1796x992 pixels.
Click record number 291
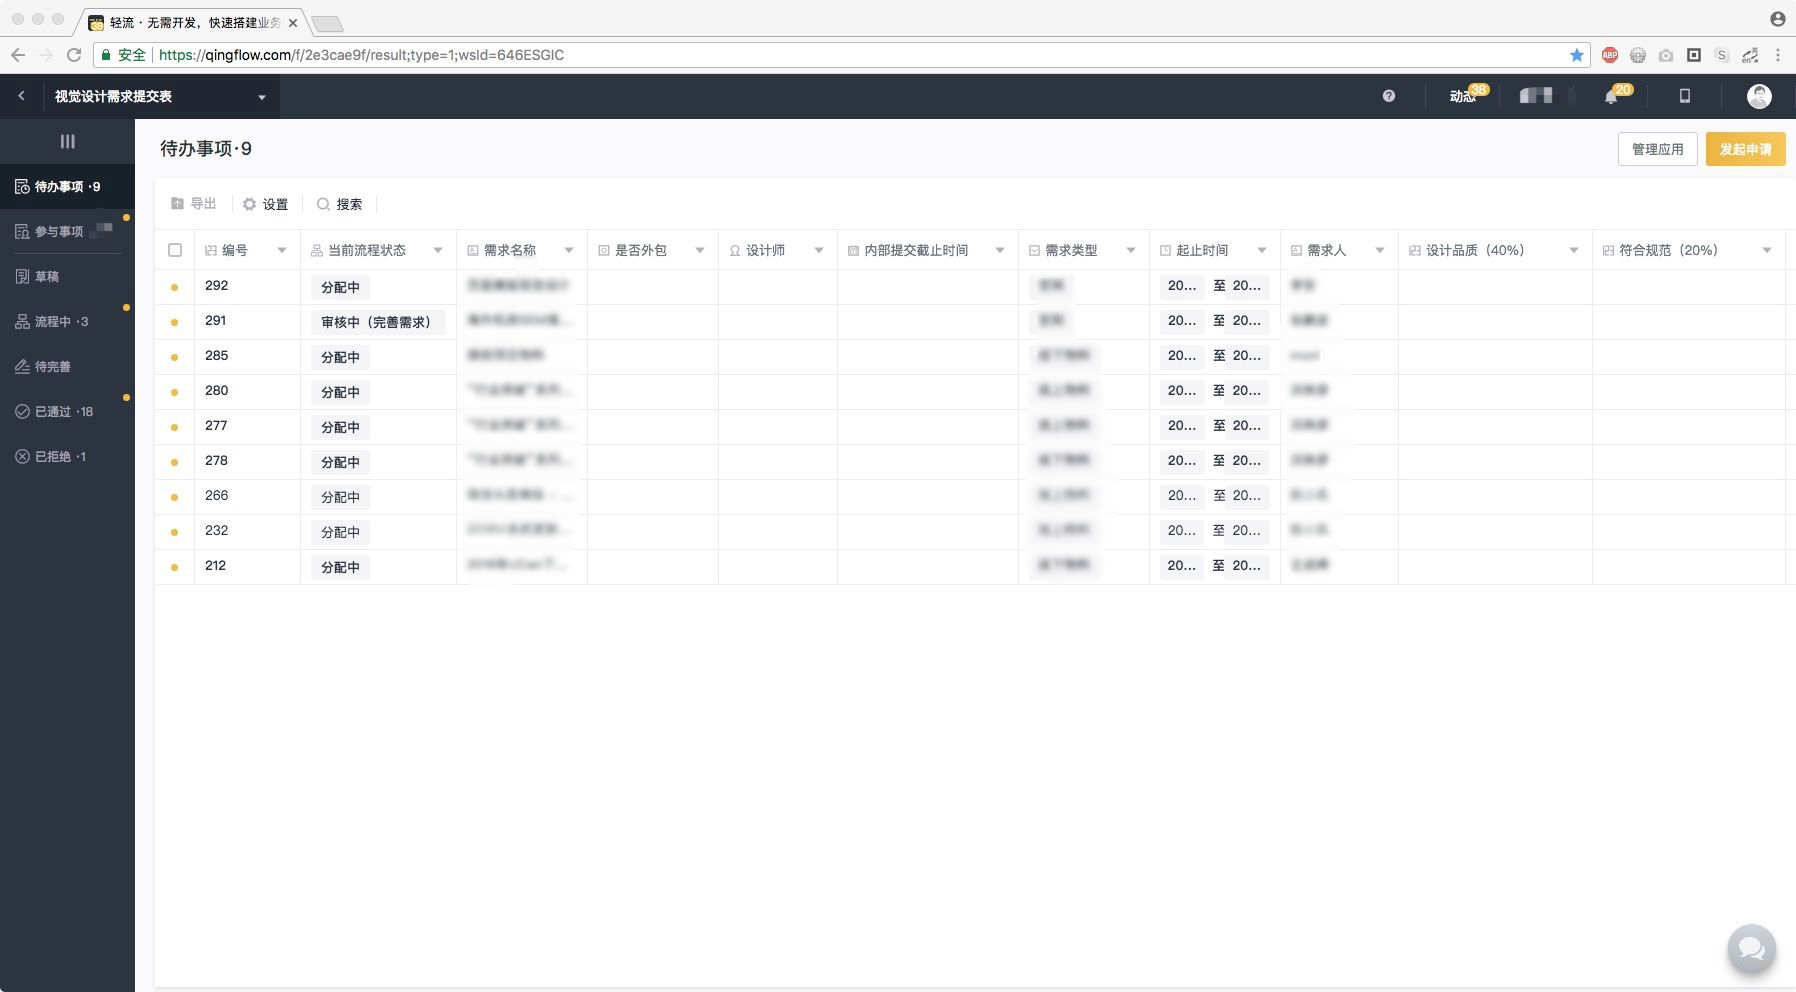(x=215, y=320)
